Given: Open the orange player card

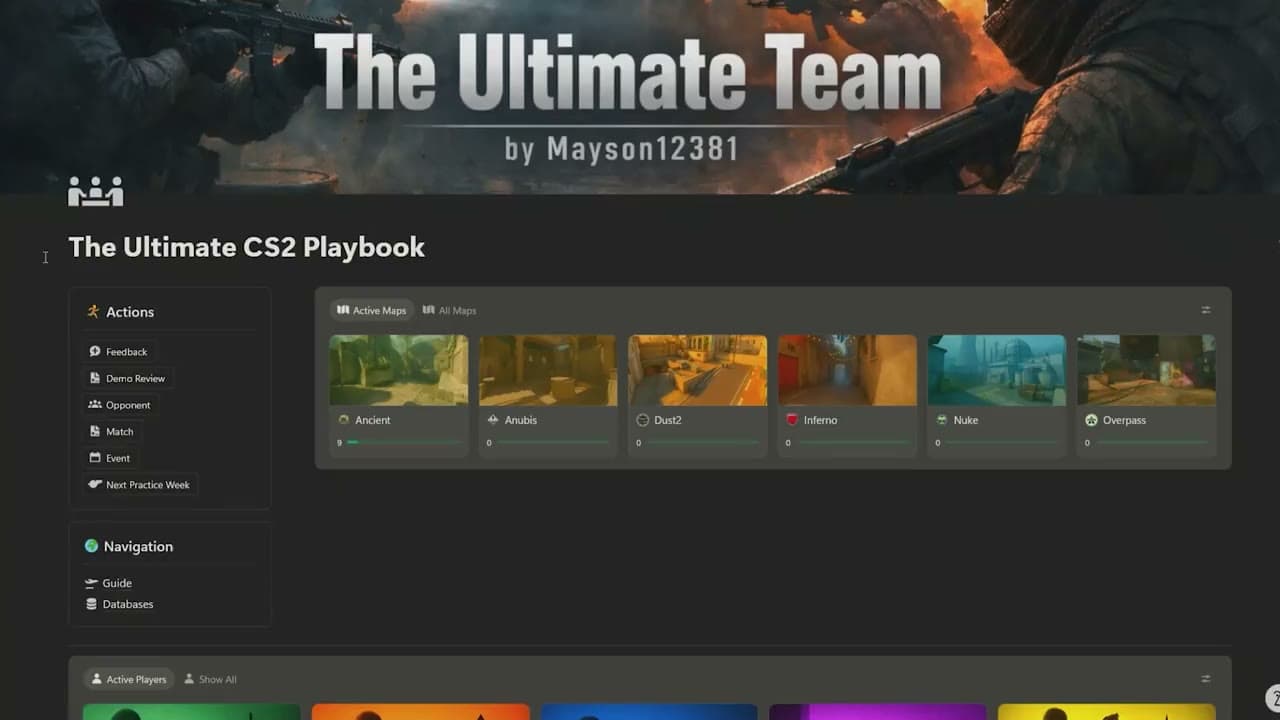Looking at the screenshot, I should 420,712.
